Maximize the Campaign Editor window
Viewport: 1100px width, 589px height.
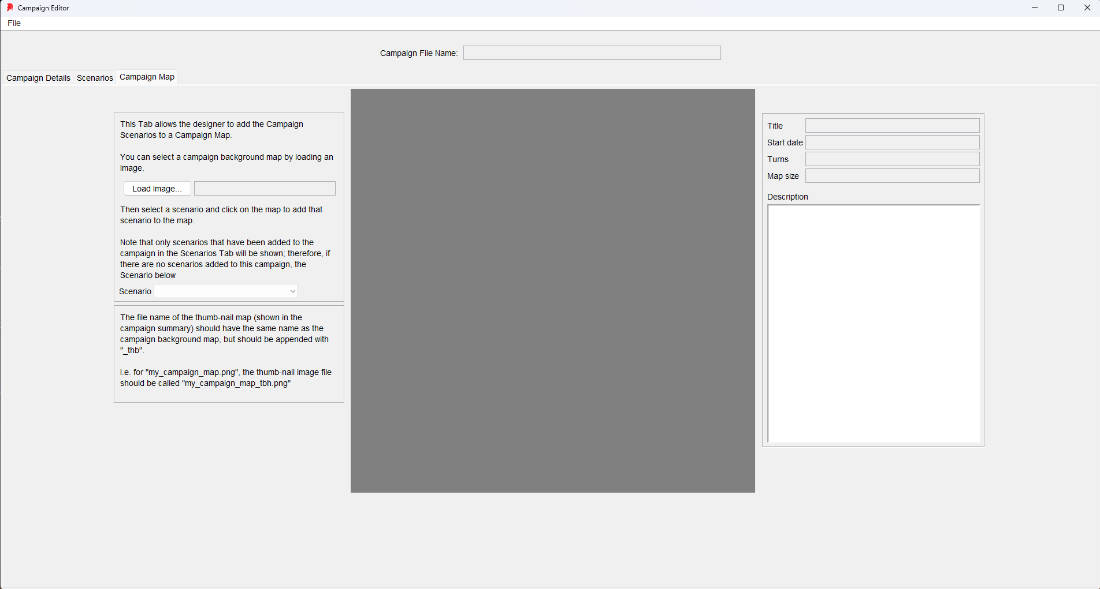(x=1061, y=8)
